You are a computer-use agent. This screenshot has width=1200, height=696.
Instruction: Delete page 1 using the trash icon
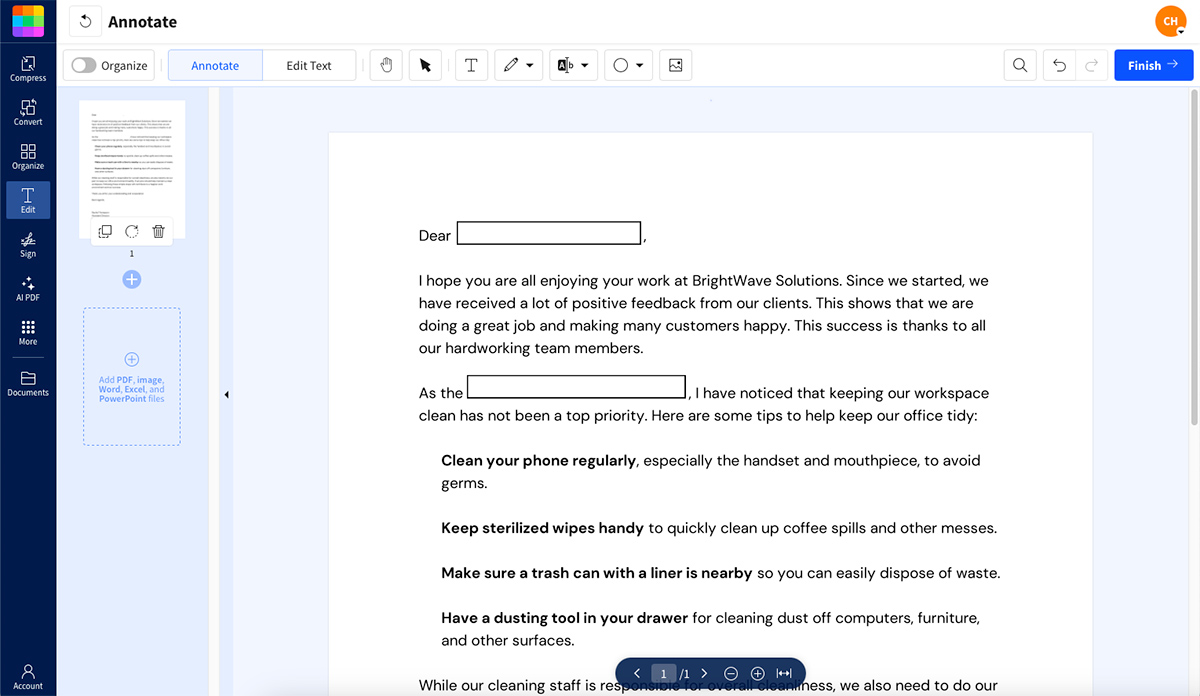click(158, 231)
